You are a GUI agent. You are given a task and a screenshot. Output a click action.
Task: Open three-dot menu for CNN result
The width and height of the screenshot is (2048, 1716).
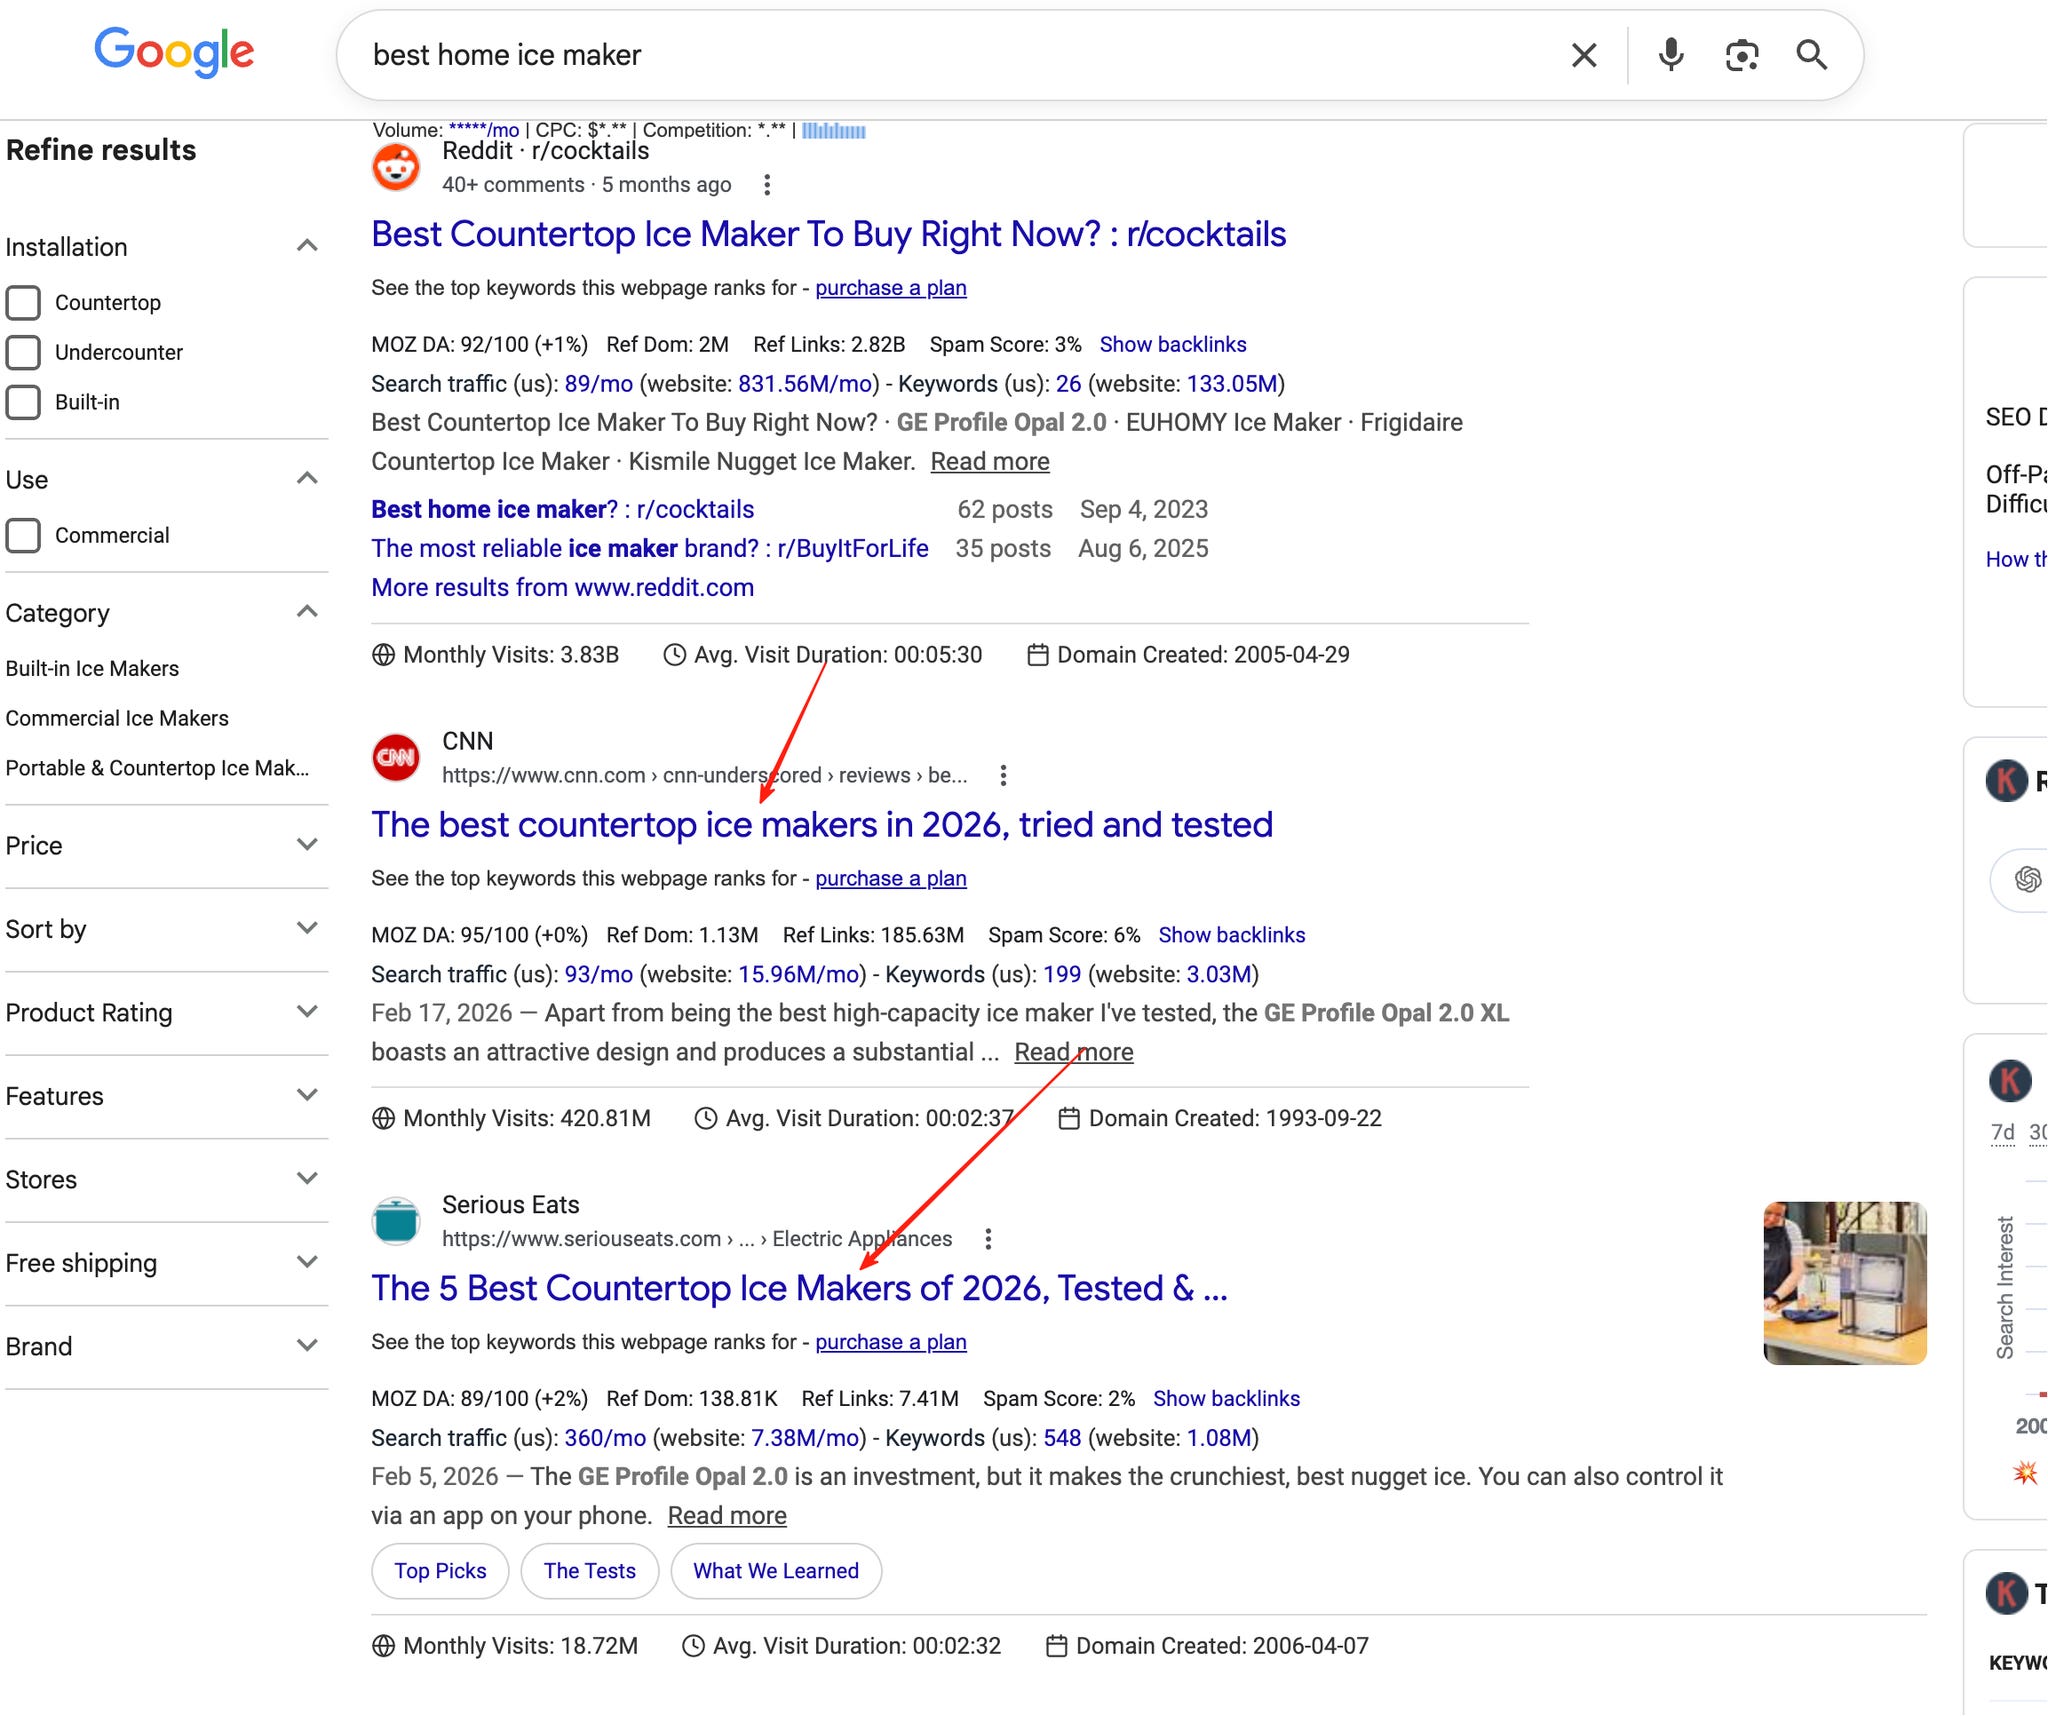(x=1003, y=775)
